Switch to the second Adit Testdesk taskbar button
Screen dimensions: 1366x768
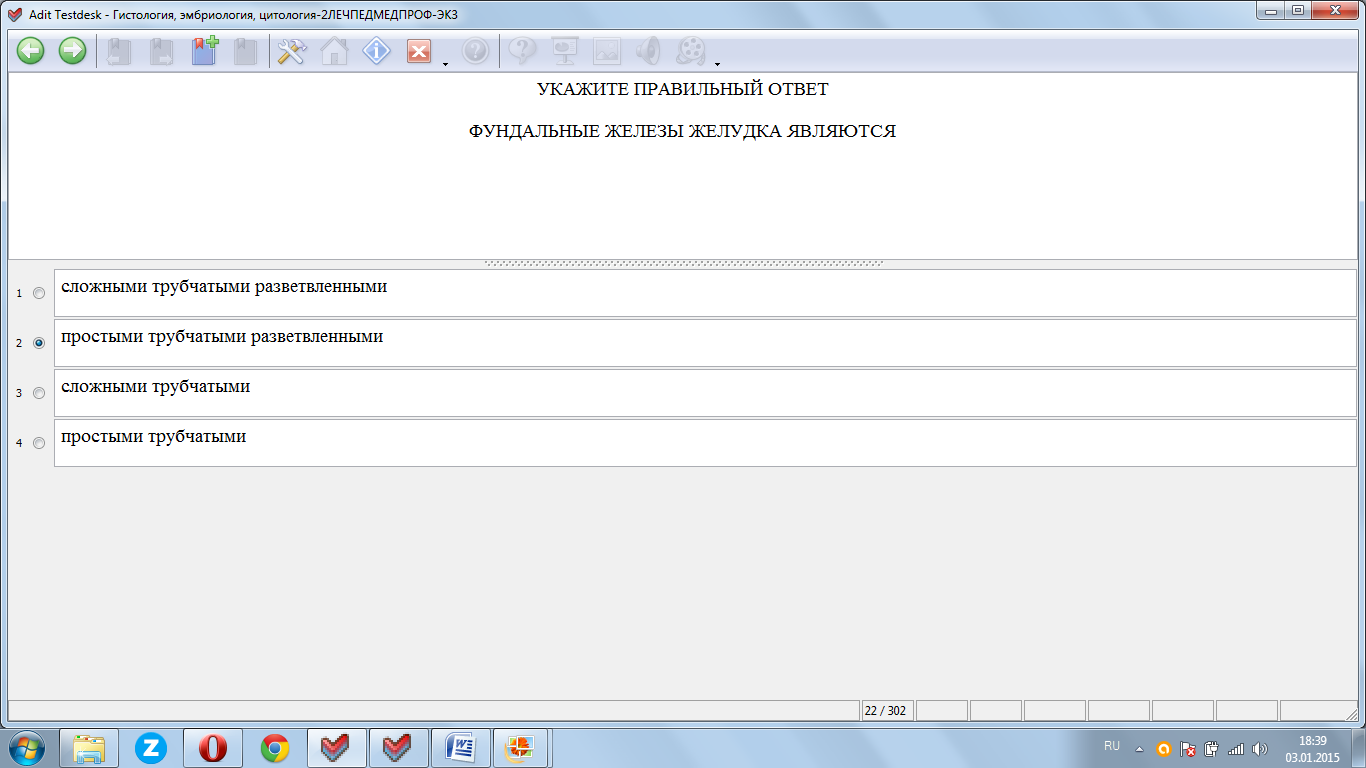click(399, 748)
